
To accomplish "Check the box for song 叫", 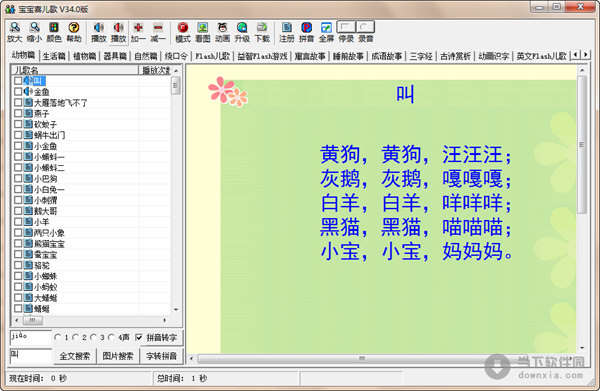I will point(18,81).
